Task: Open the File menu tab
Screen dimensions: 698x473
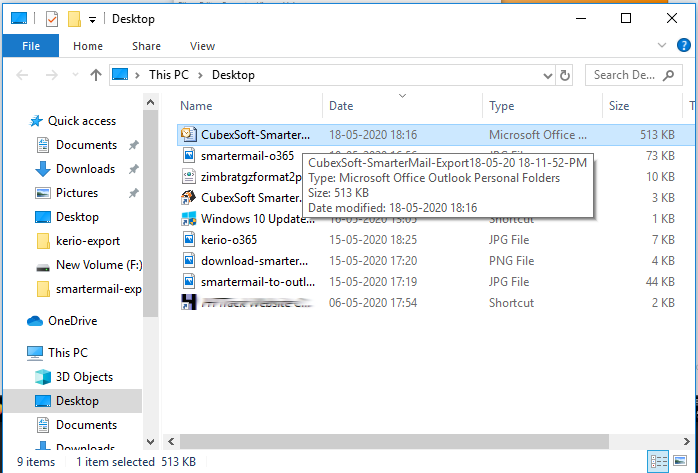Action: click(31, 46)
